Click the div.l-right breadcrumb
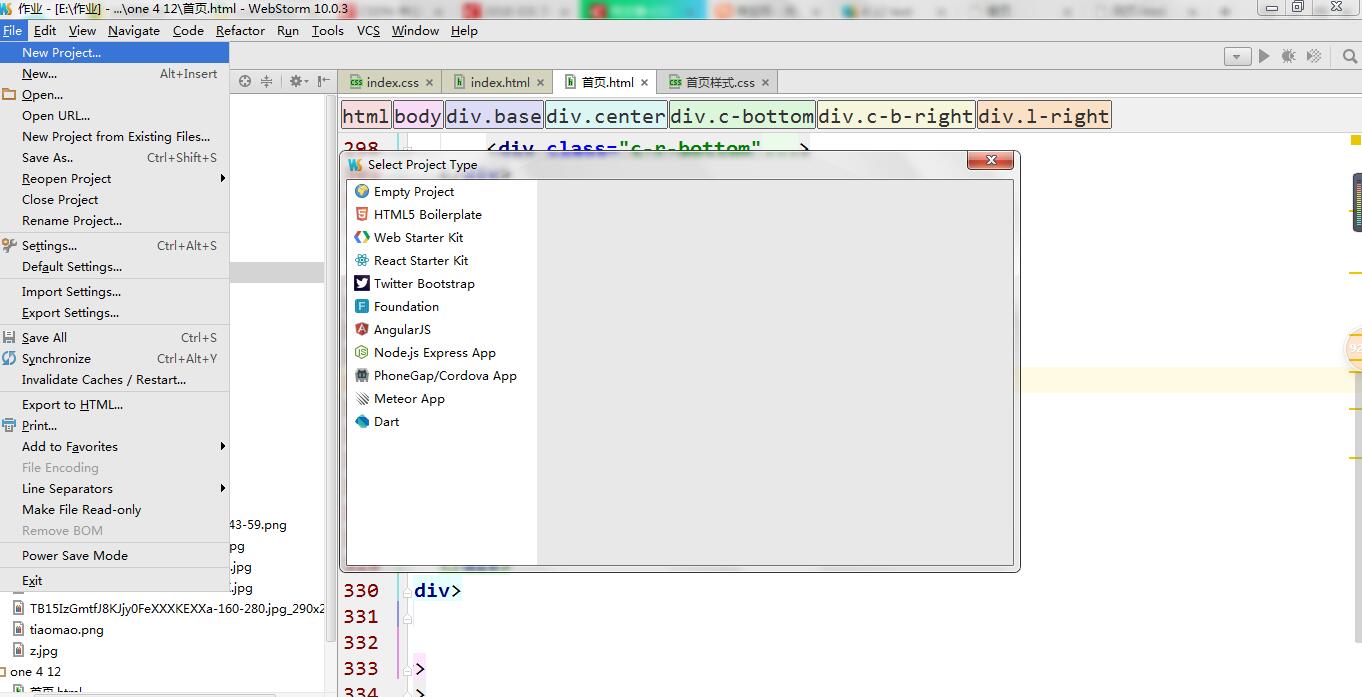Image resolution: width=1362 pixels, height=697 pixels. coord(1044,116)
